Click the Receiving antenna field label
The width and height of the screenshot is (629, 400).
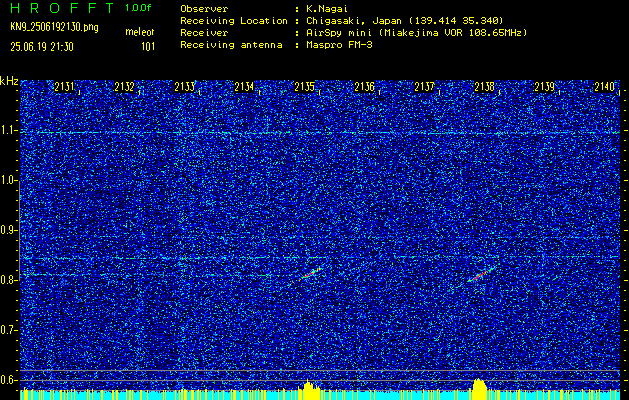pyautogui.click(x=231, y=45)
